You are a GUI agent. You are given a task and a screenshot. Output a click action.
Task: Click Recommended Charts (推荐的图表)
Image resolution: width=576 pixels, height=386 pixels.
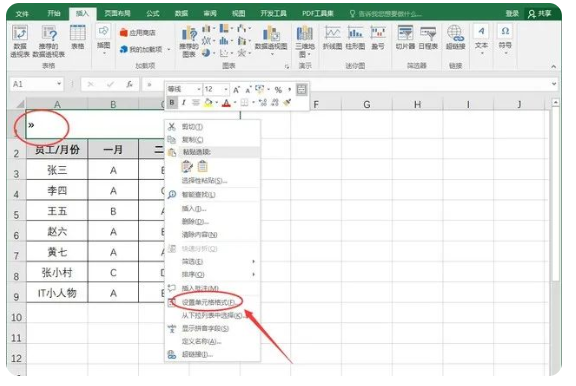click(x=189, y=42)
